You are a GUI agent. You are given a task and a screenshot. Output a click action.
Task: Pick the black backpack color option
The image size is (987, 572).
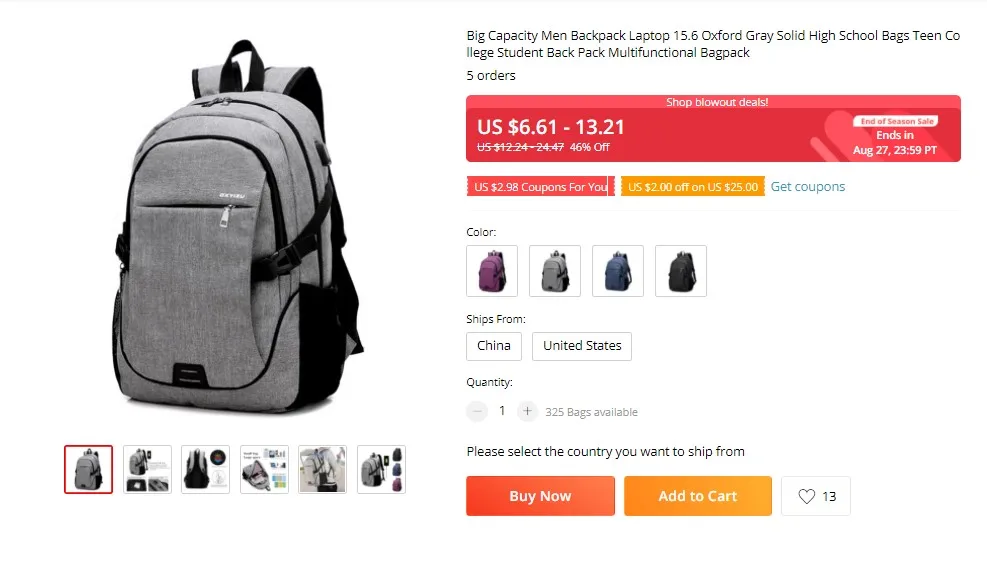pyautogui.click(x=681, y=271)
